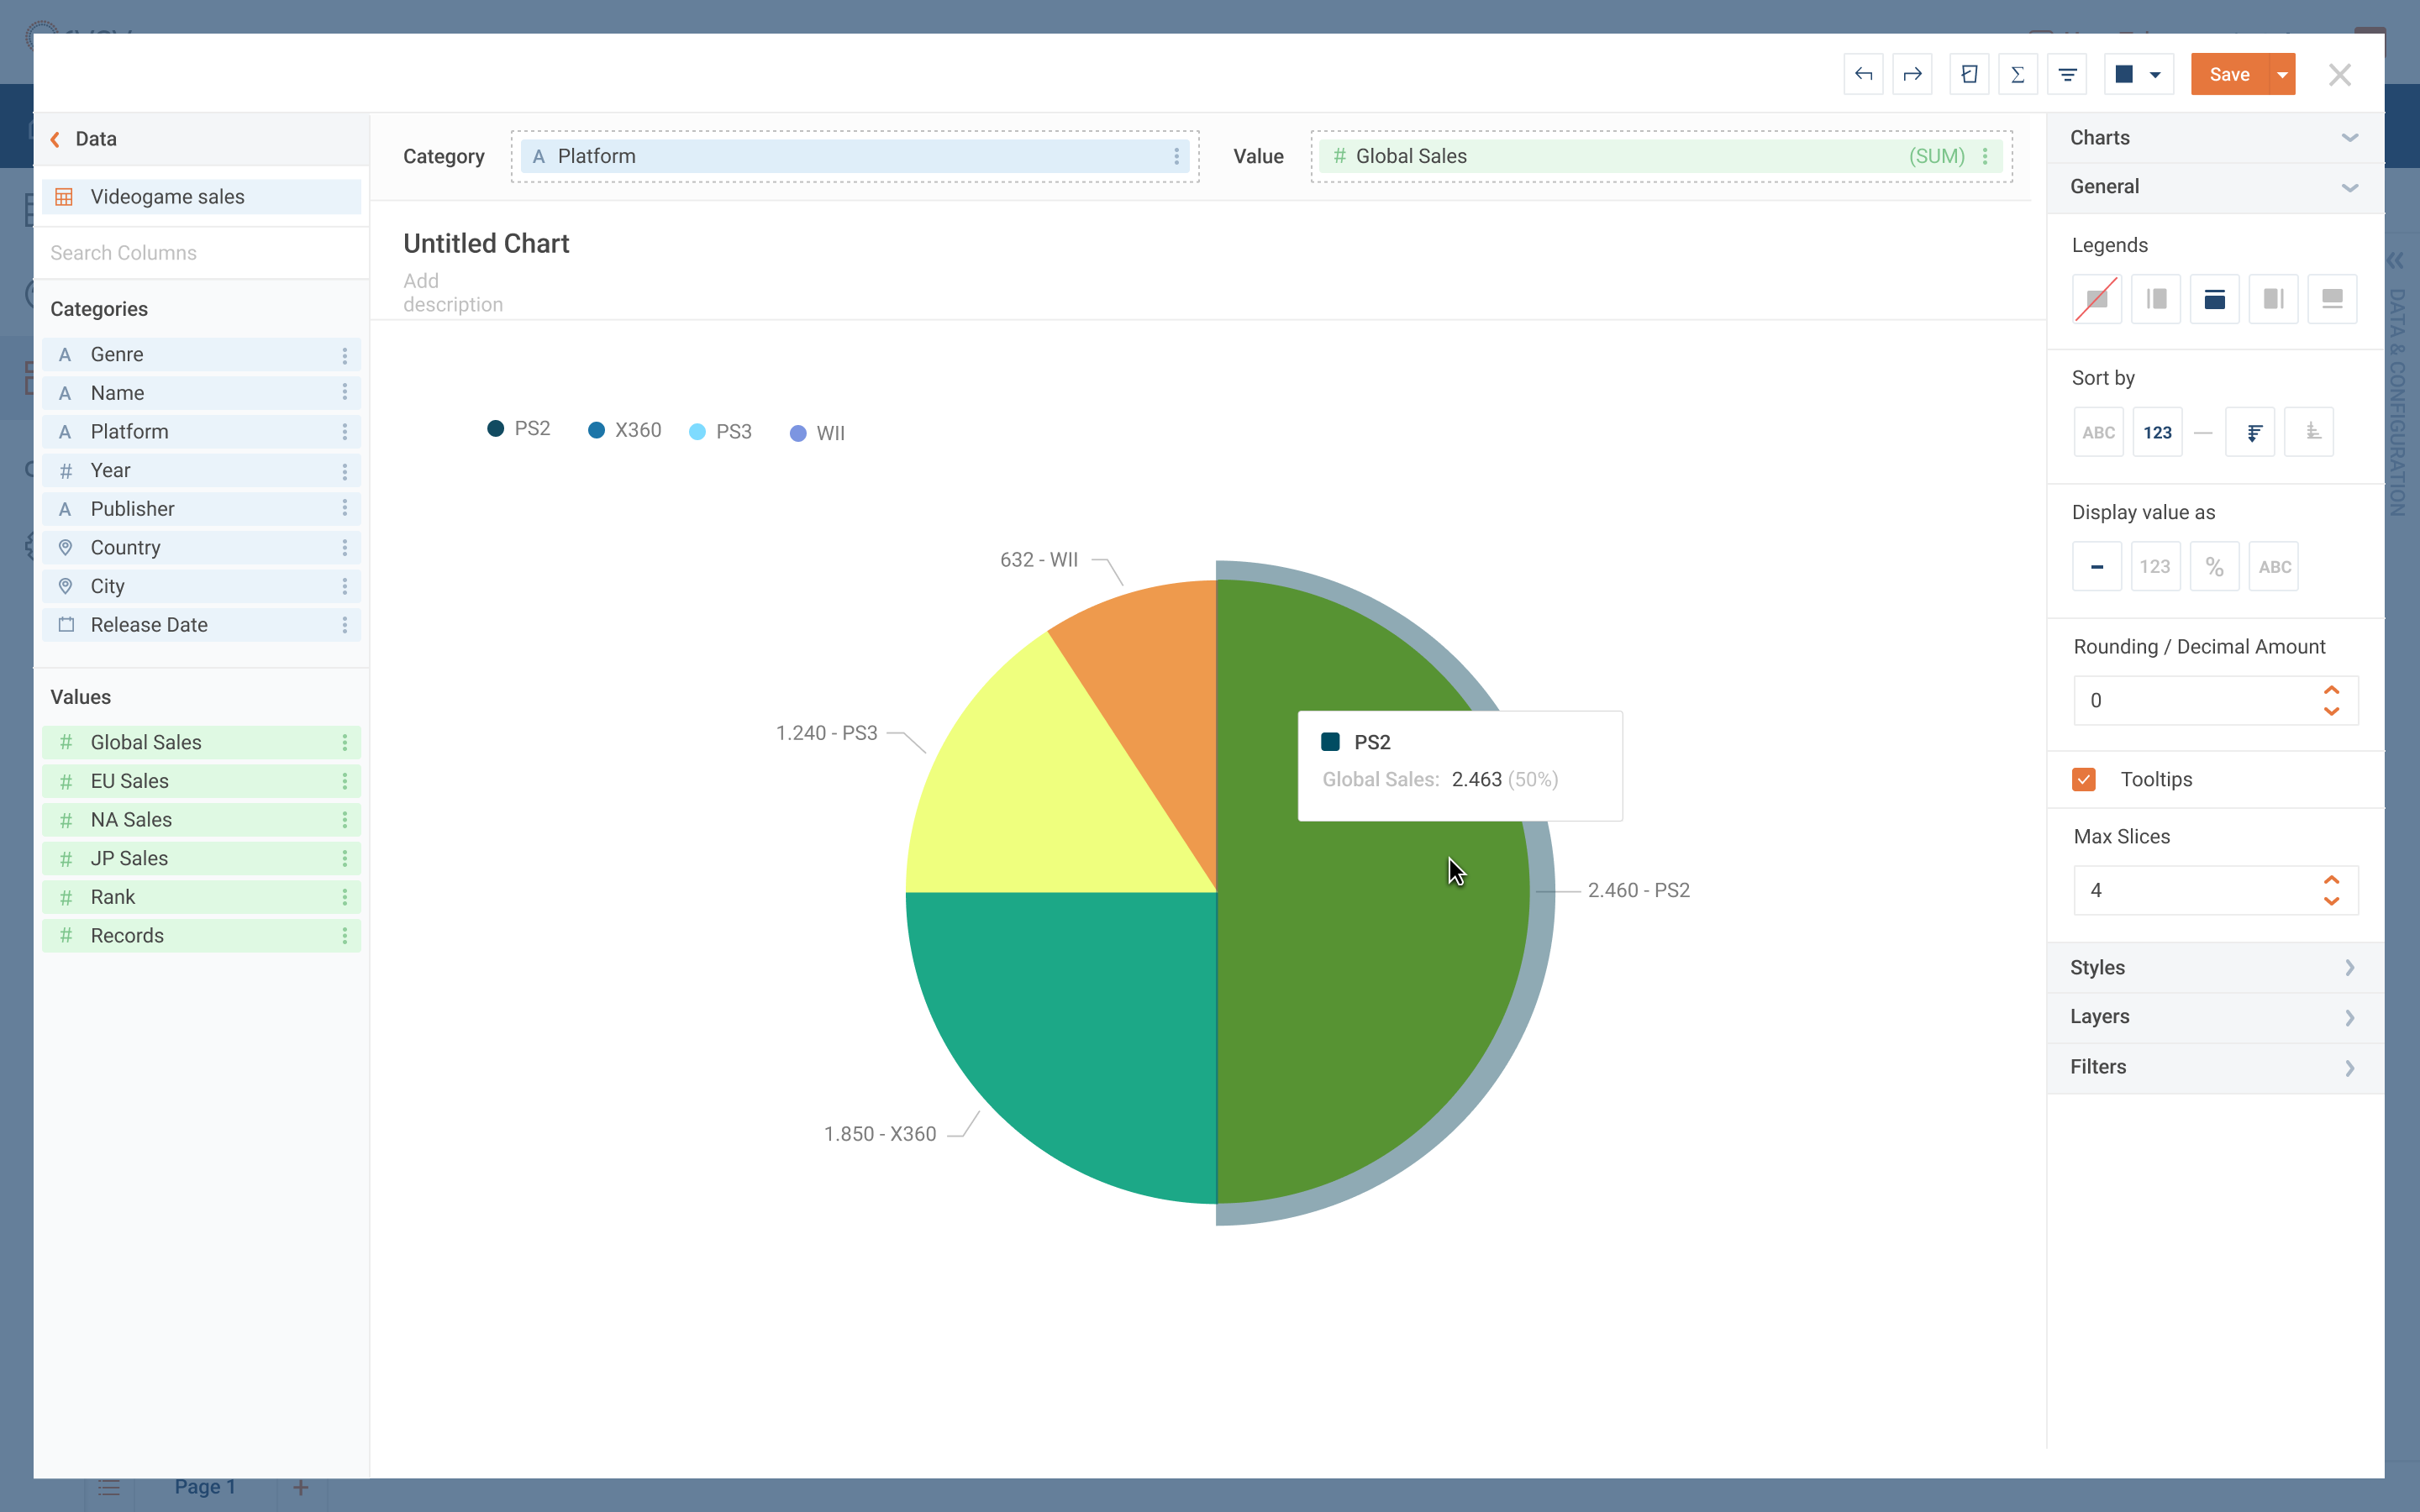Screen dimensions: 2420x1512
Task: Click the sigma summation icon
Action: tap(2014, 73)
